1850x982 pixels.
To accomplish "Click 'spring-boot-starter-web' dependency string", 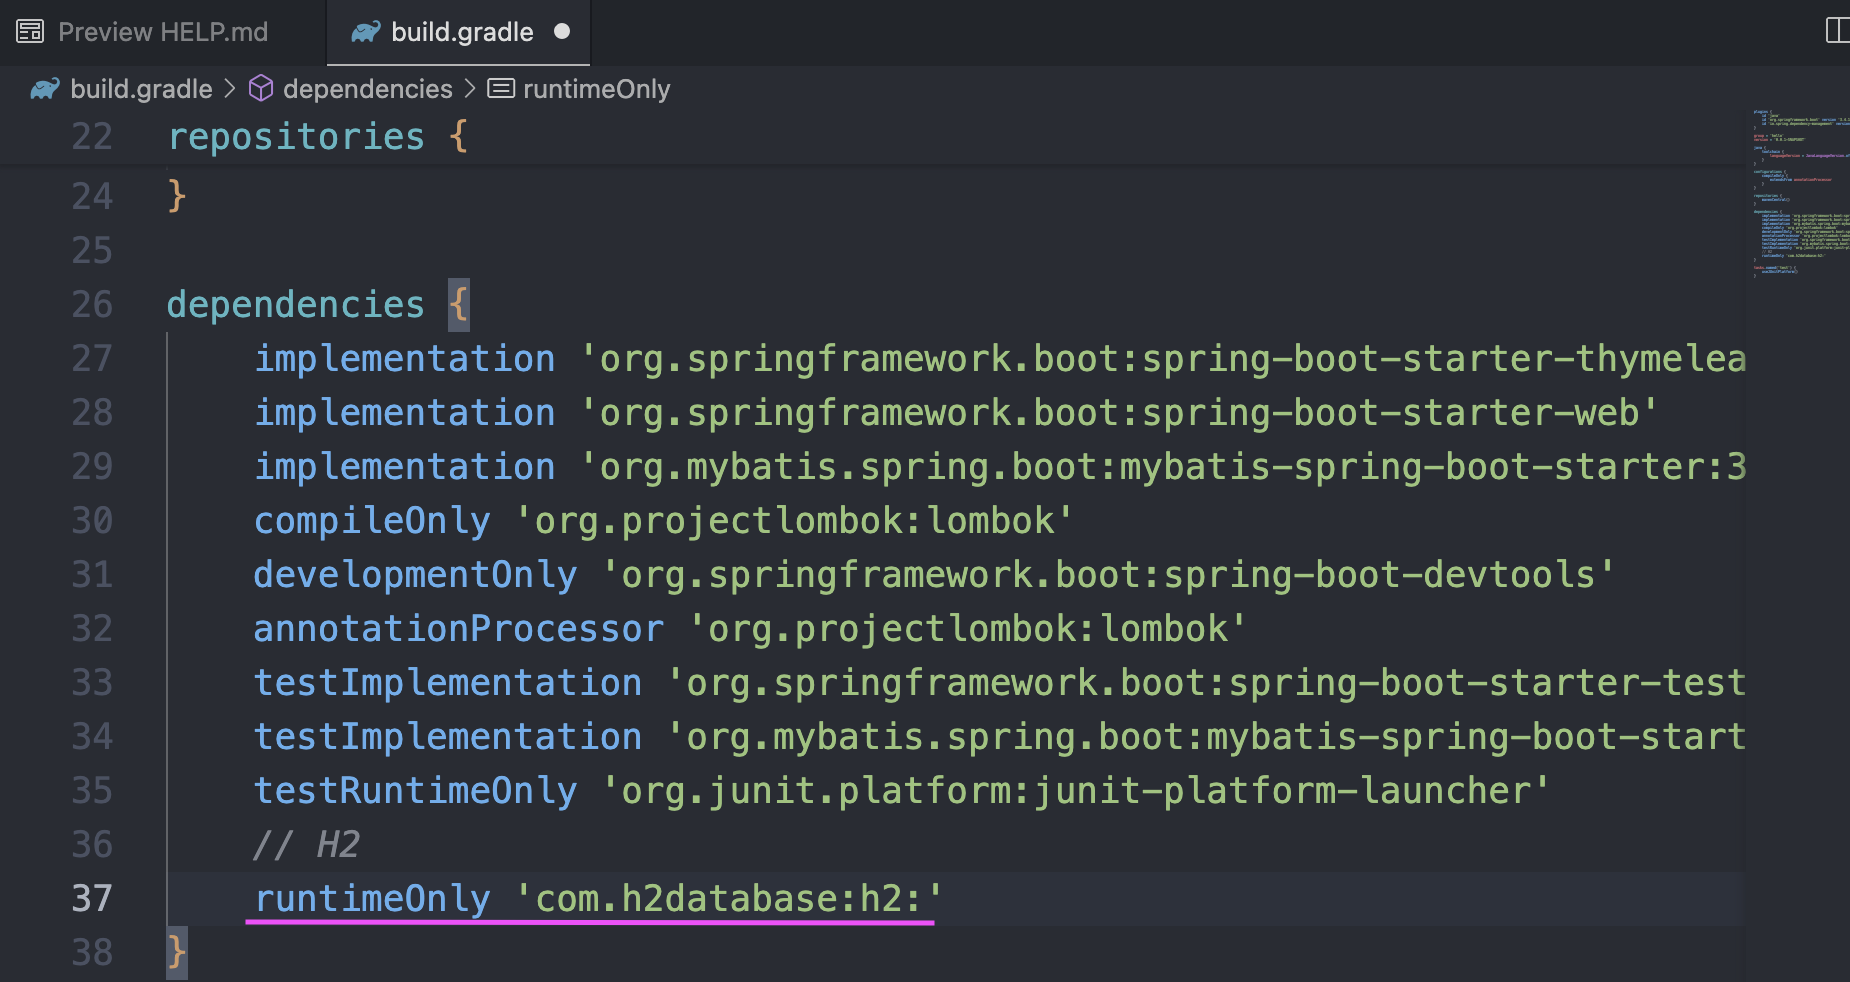I will pos(1118,412).
